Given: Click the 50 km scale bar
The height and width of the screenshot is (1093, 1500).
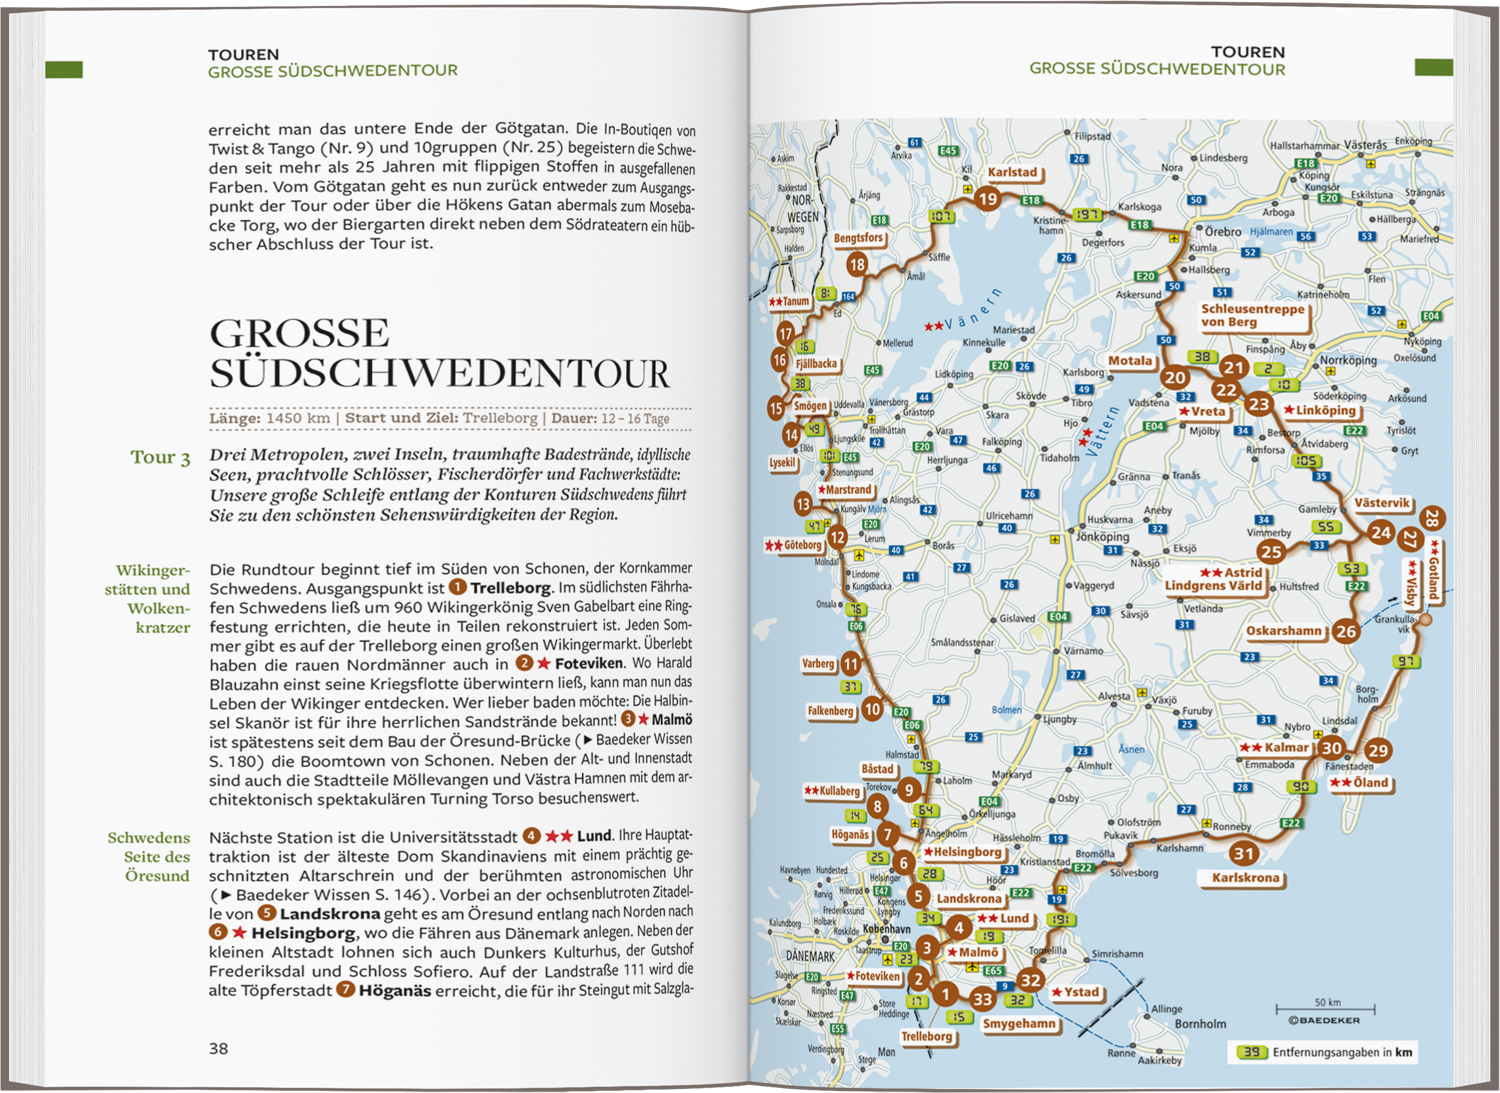Looking at the screenshot, I should click(1325, 1009).
